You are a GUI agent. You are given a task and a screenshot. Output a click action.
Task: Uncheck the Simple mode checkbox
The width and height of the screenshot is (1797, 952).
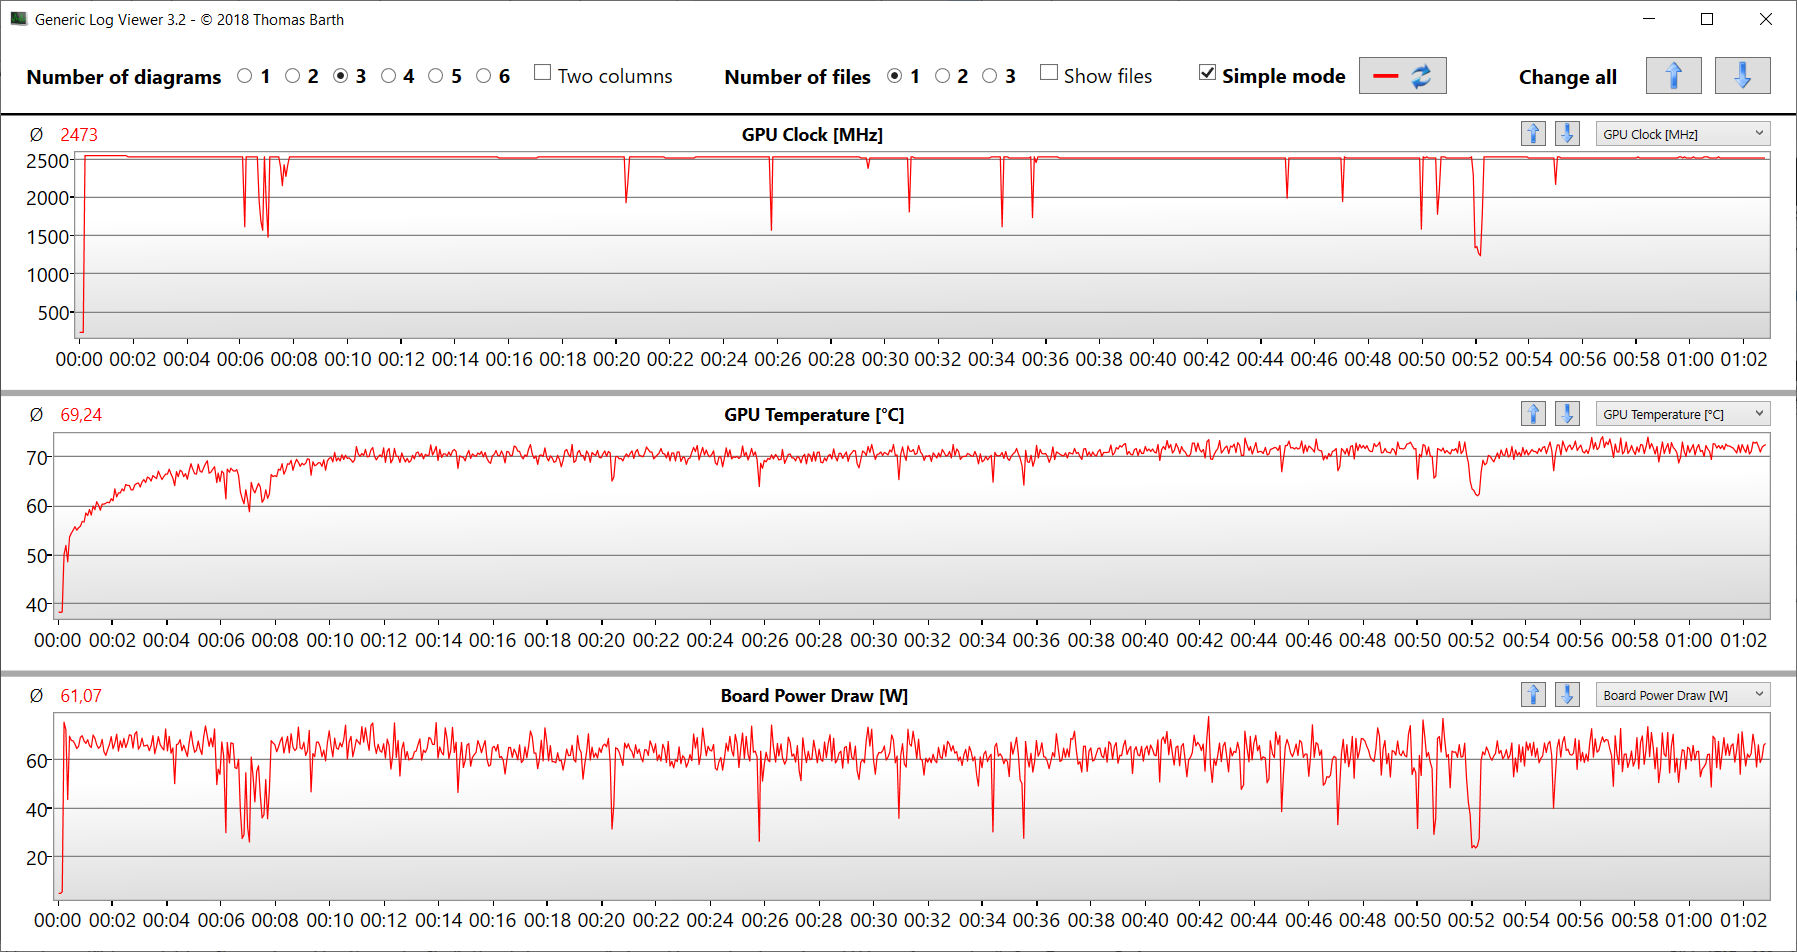1208,73
